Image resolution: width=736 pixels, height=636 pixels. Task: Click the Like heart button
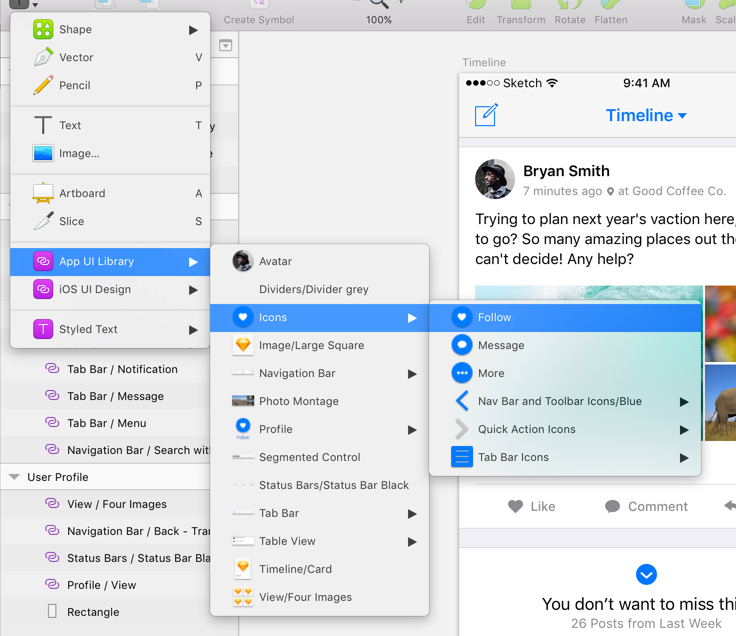click(531, 506)
